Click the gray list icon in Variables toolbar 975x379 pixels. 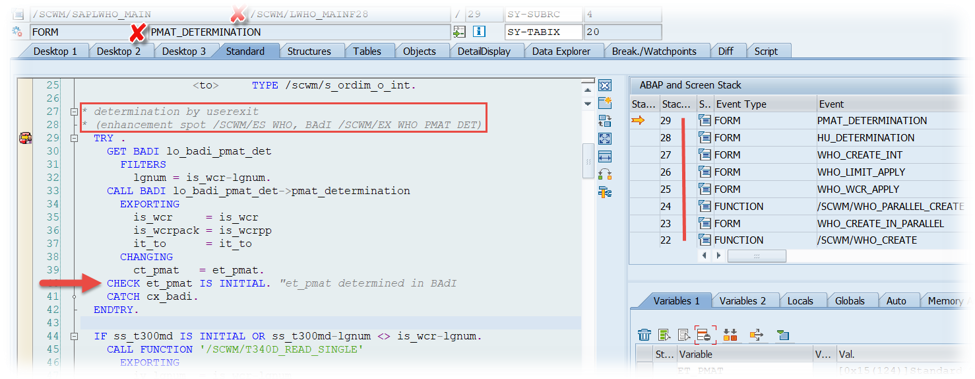683,336
